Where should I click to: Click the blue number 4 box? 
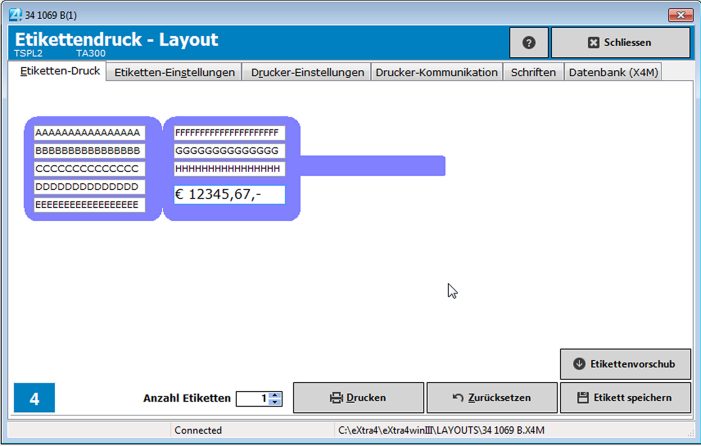tap(34, 398)
